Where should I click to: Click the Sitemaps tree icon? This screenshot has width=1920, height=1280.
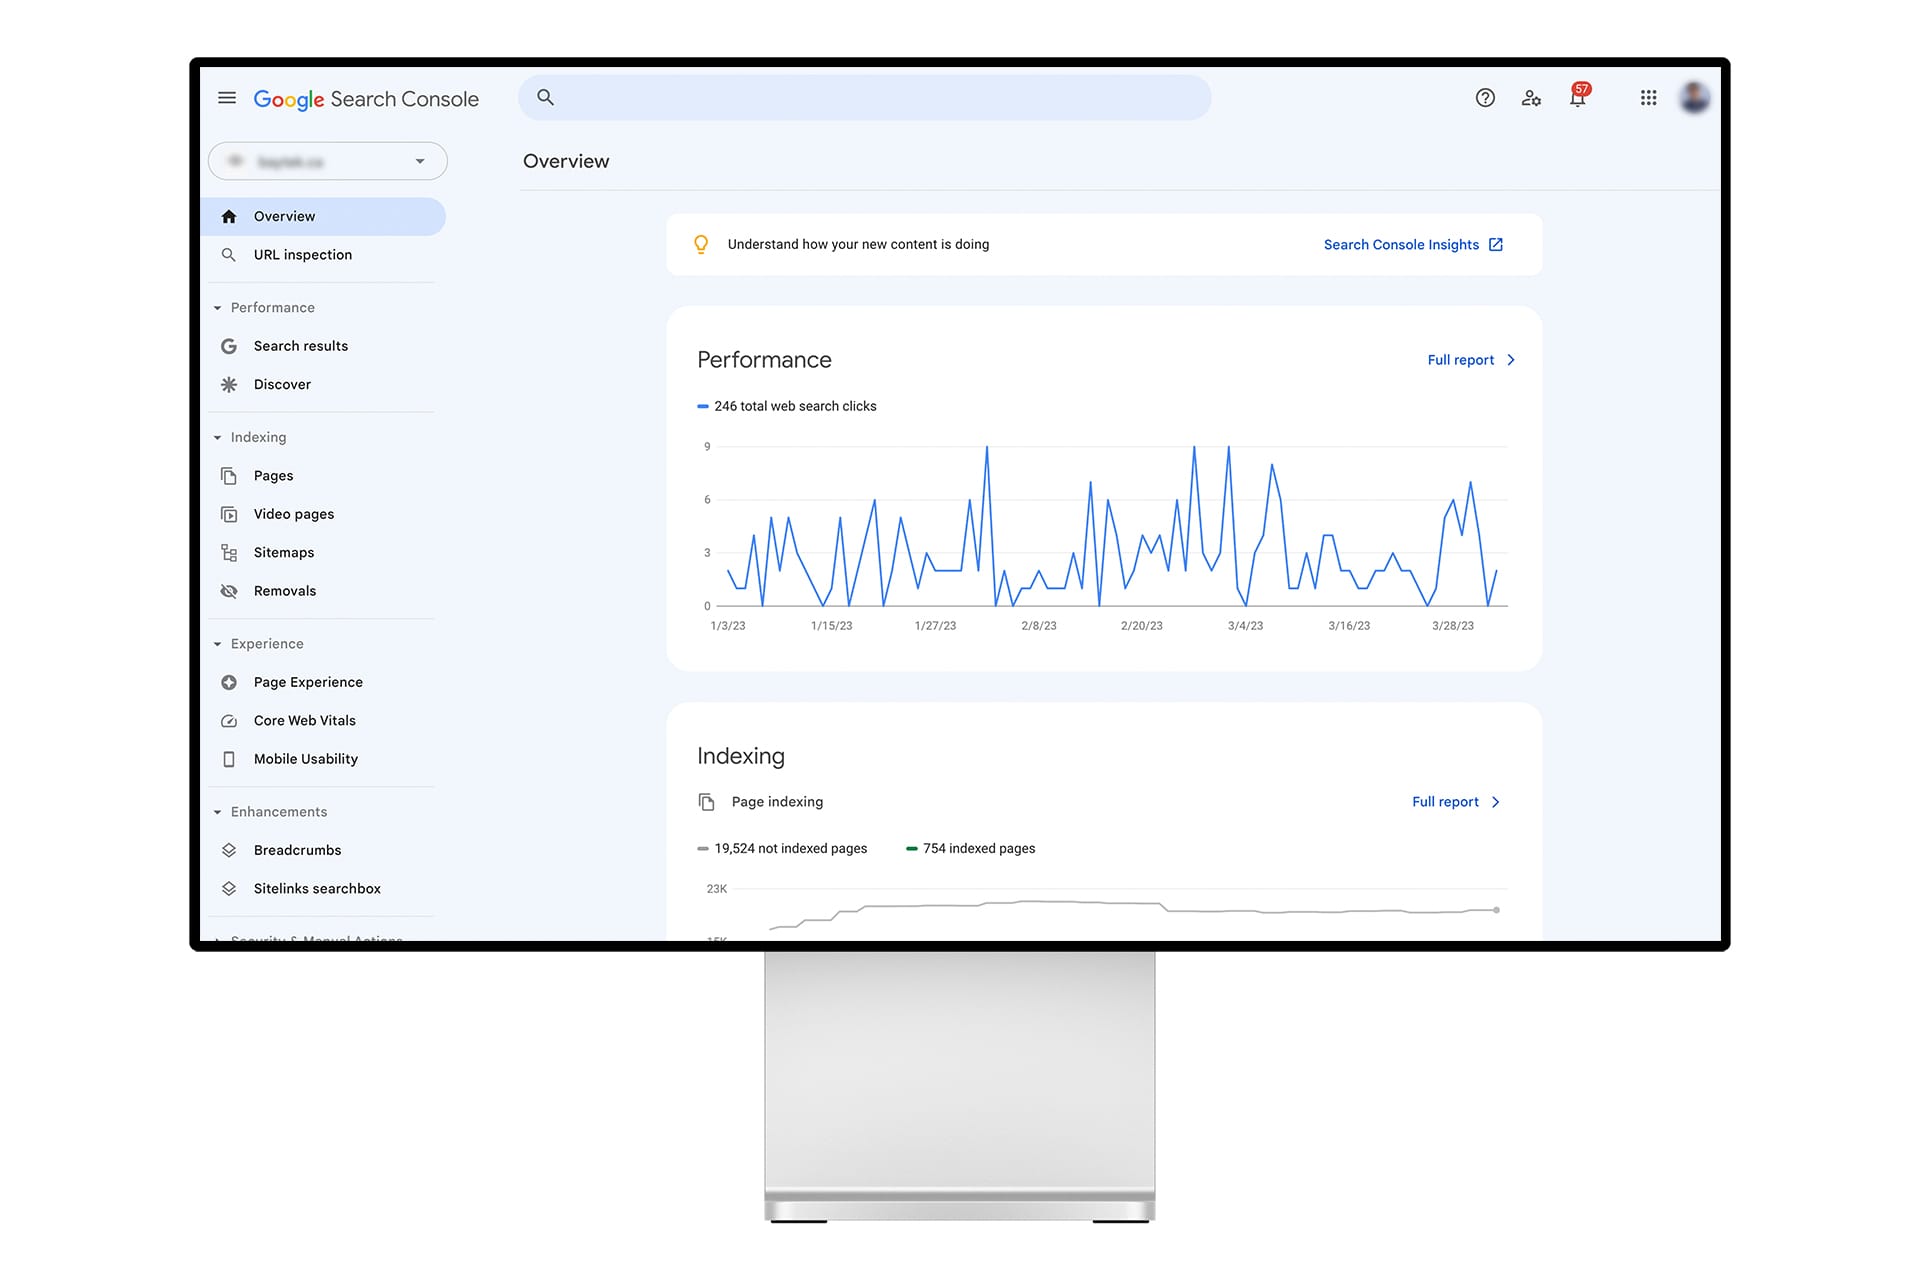(229, 553)
